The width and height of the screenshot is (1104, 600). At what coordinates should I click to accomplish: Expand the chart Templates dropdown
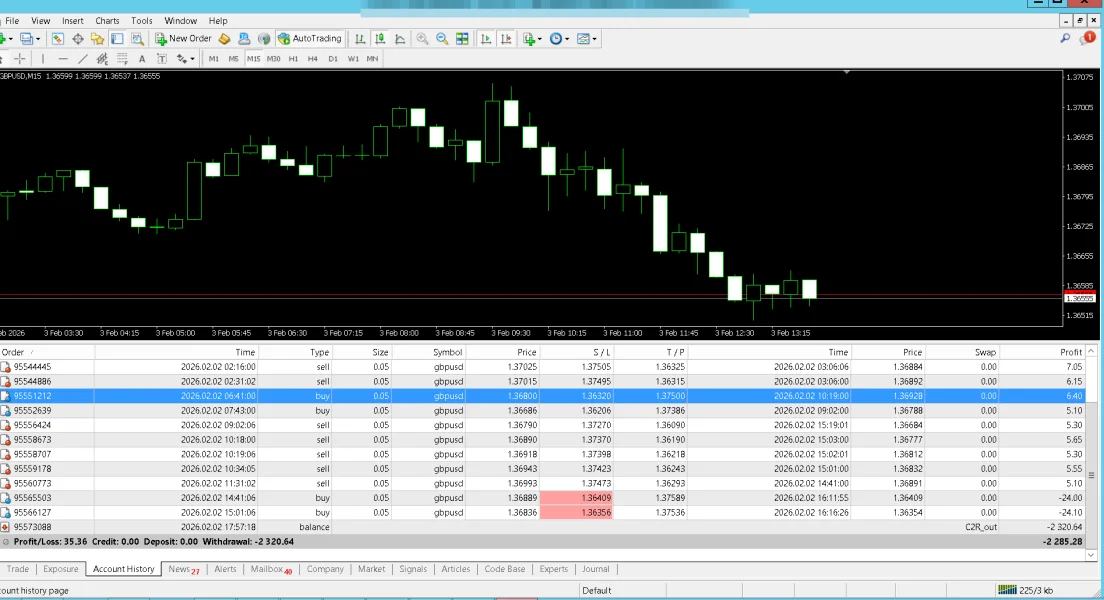coord(587,39)
